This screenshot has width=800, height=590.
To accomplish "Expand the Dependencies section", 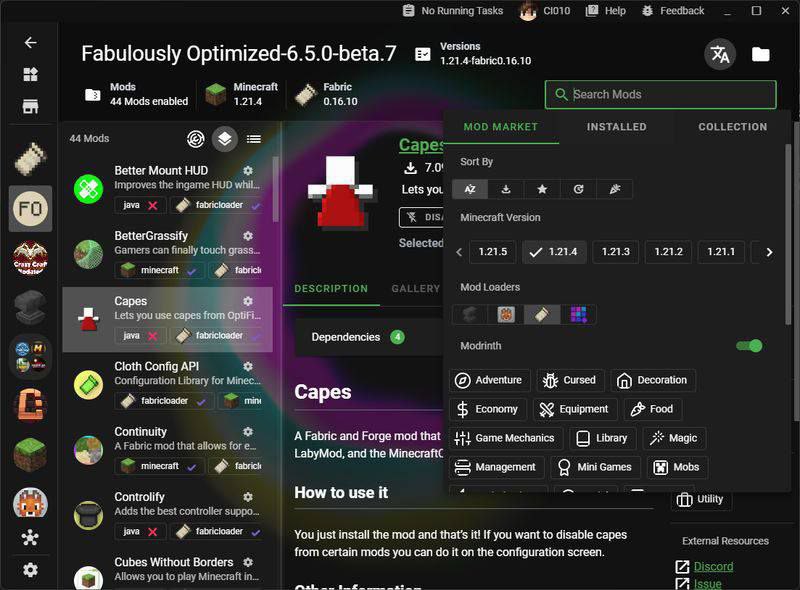I will click(357, 337).
